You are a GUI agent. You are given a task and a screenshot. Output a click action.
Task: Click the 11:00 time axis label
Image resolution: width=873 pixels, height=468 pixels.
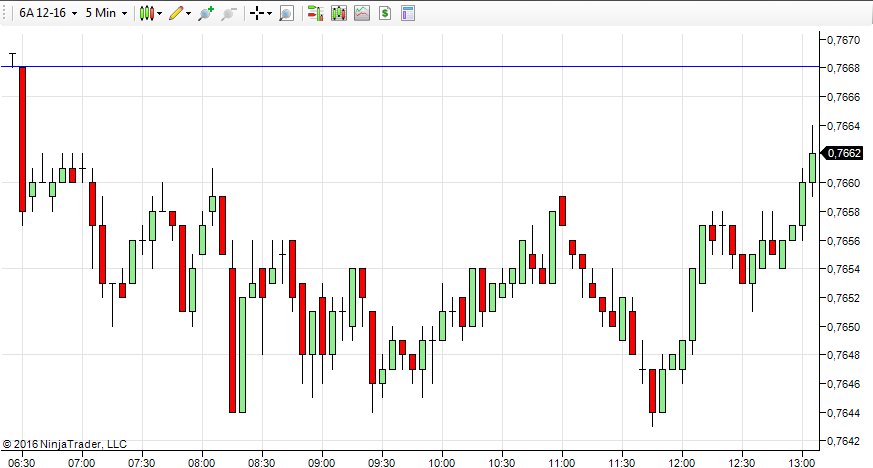click(562, 462)
